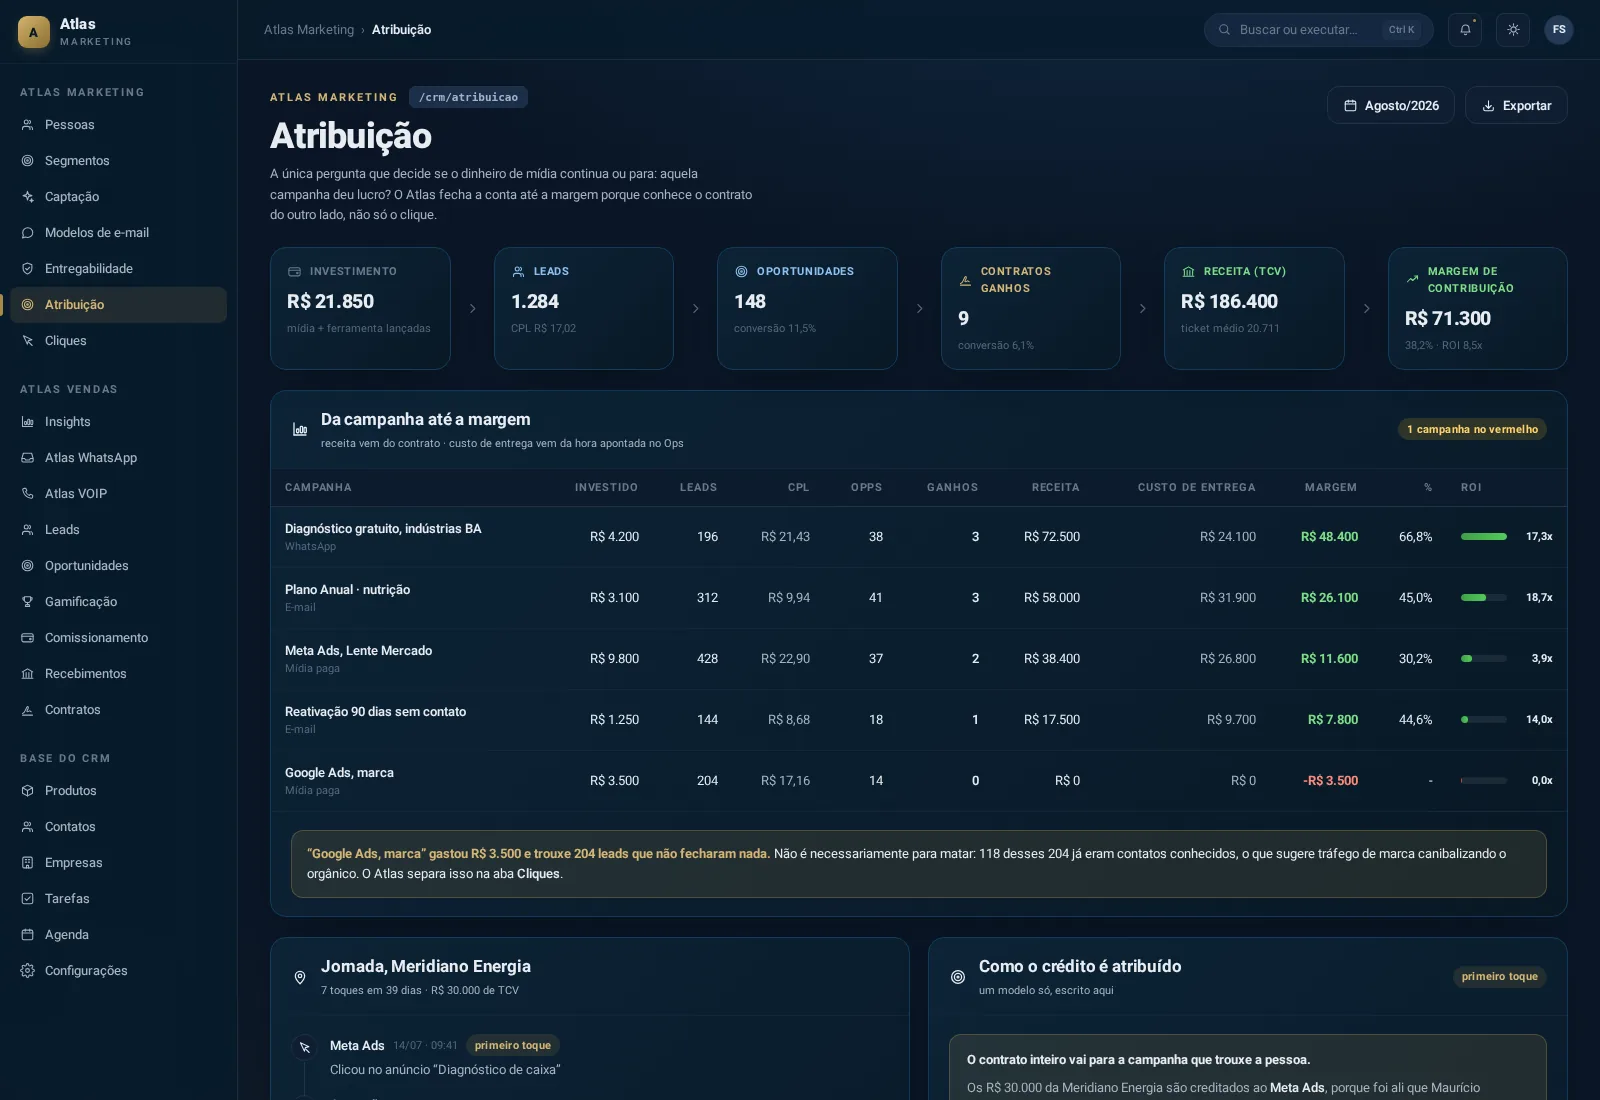Open the notifications bell
1600x1100 pixels.
[x=1465, y=30]
